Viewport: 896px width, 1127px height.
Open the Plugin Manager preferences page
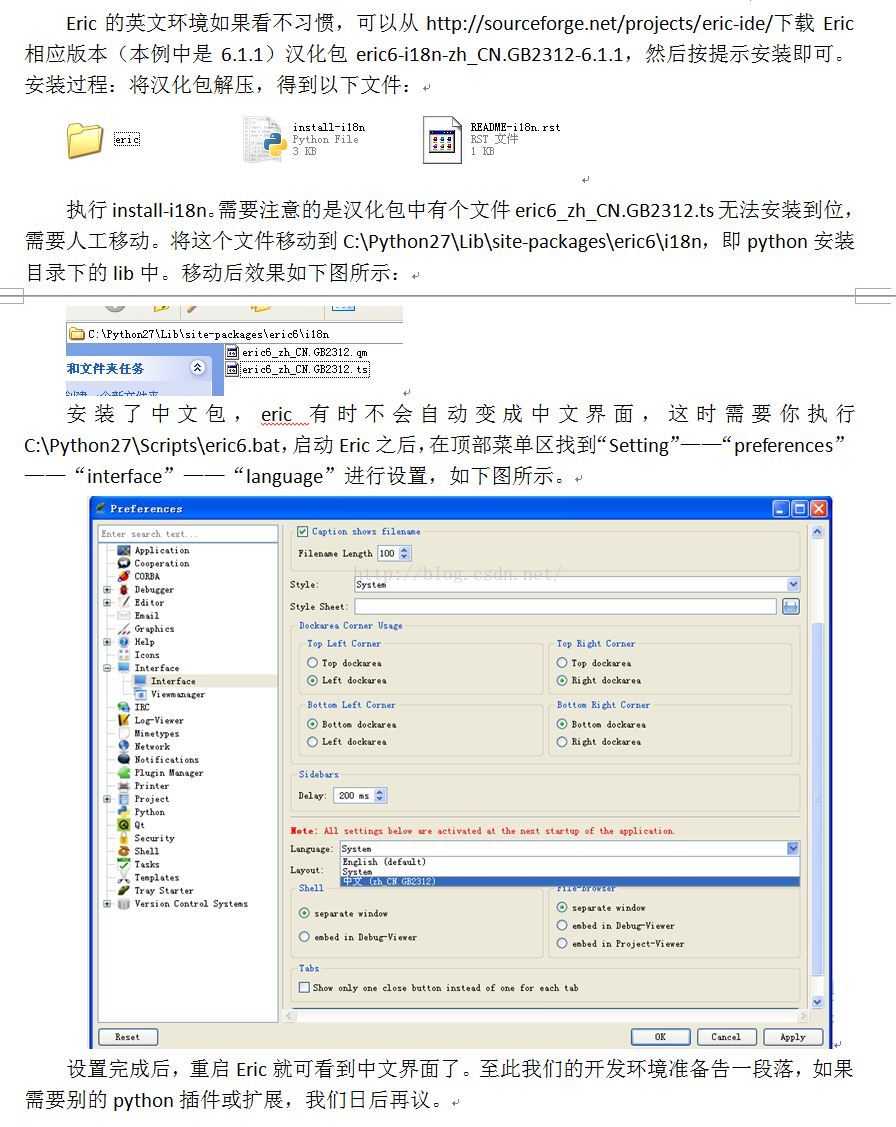(168, 773)
